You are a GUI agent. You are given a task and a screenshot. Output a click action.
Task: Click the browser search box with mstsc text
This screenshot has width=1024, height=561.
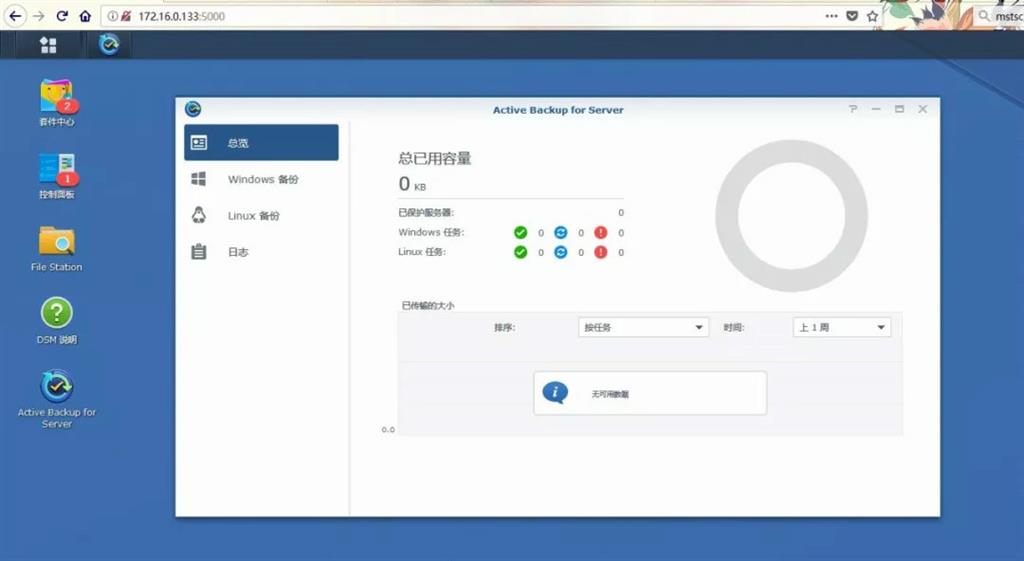click(x=999, y=16)
